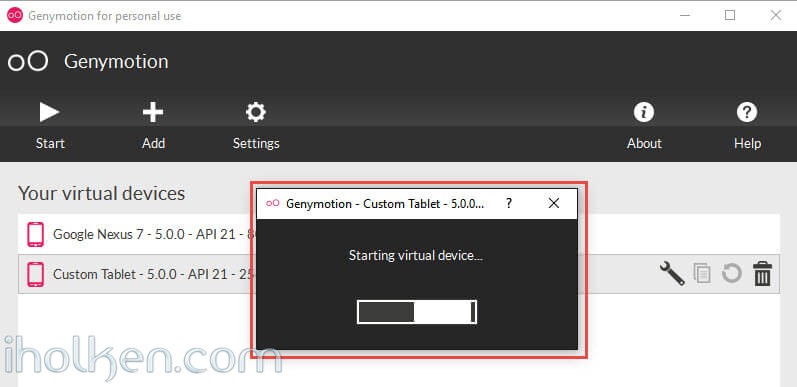Image resolution: width=797 pixels, height=387 pixels.
Task: Select the Custom Tablet device row
Action: 398,274
